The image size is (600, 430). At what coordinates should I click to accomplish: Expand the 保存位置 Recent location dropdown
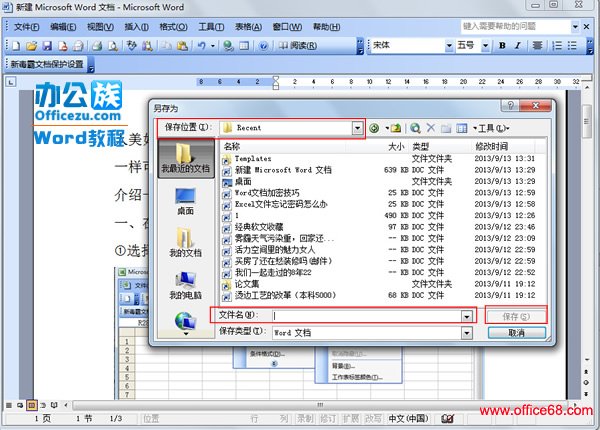coord(357,128)
